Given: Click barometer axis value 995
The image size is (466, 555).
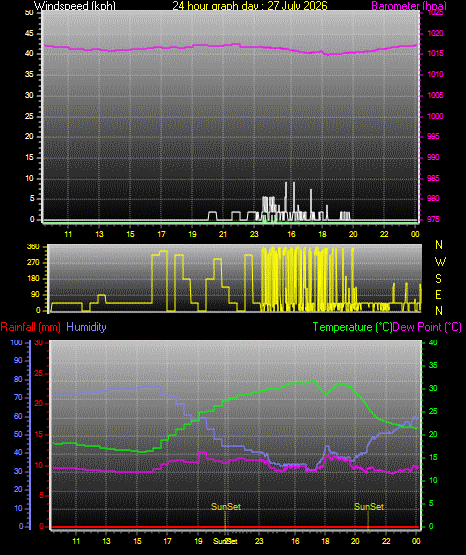Looking at the screenshot, I should (x=433, y=136).
